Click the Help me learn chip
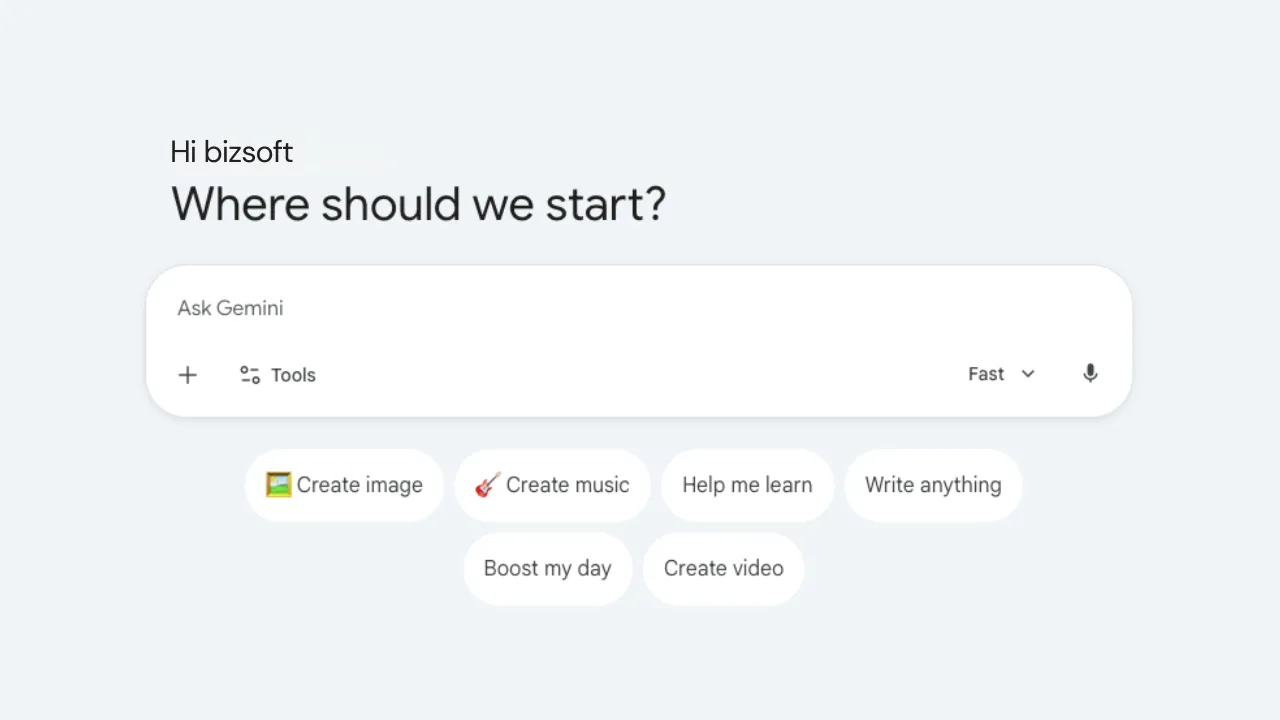 (x=747, y=485)
